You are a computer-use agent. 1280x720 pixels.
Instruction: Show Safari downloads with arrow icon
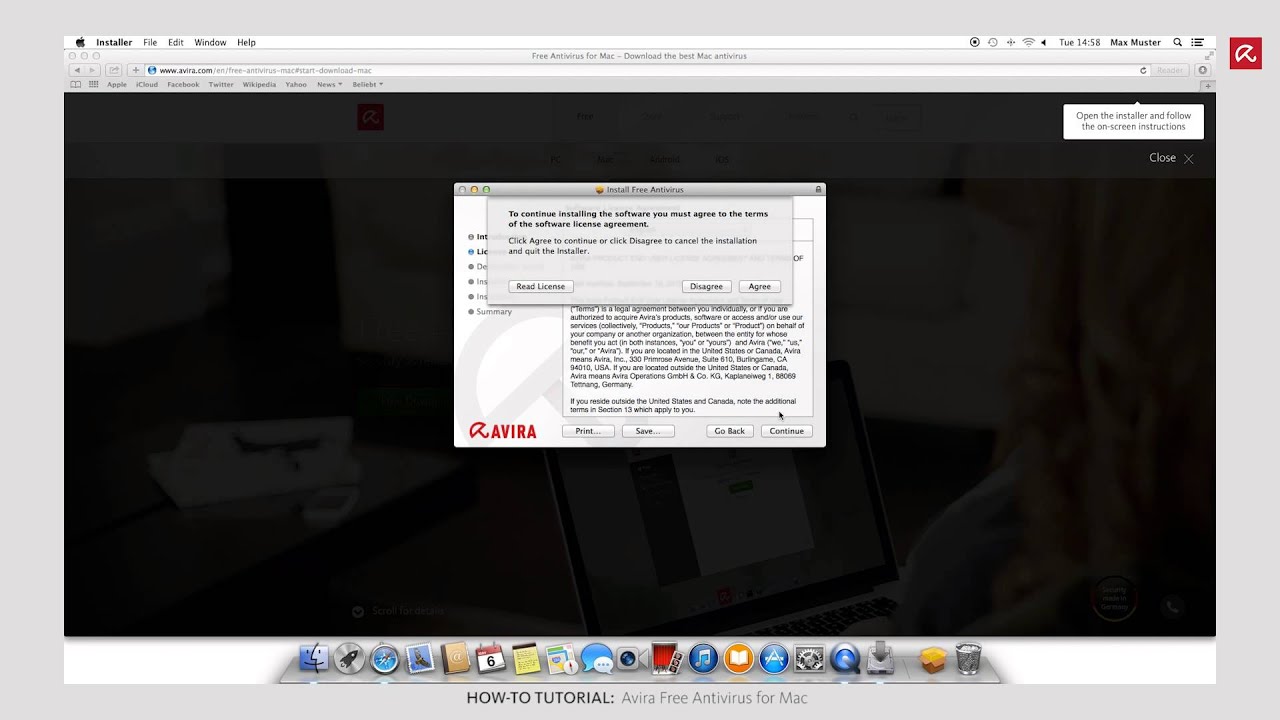(x=1203, y=70)
